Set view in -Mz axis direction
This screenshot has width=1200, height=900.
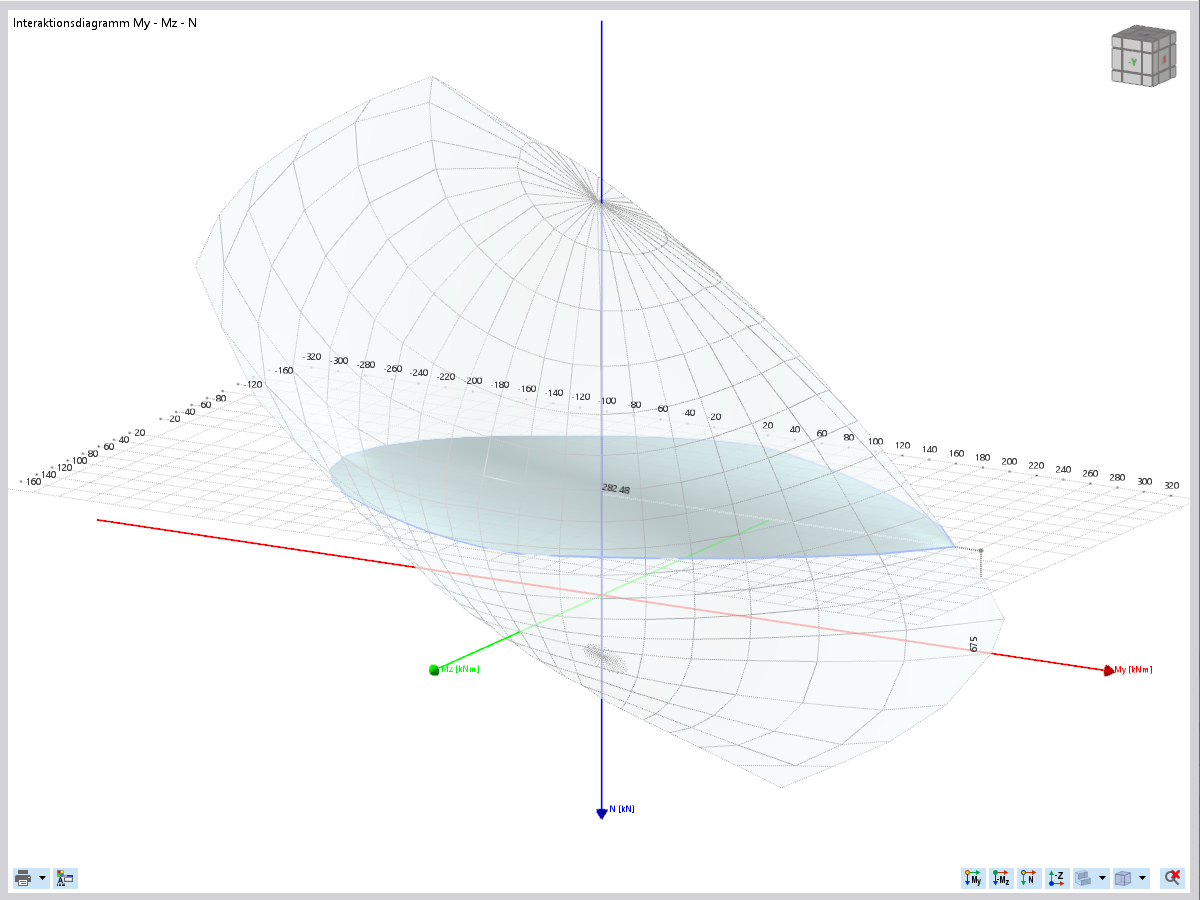click(1001, 878)
